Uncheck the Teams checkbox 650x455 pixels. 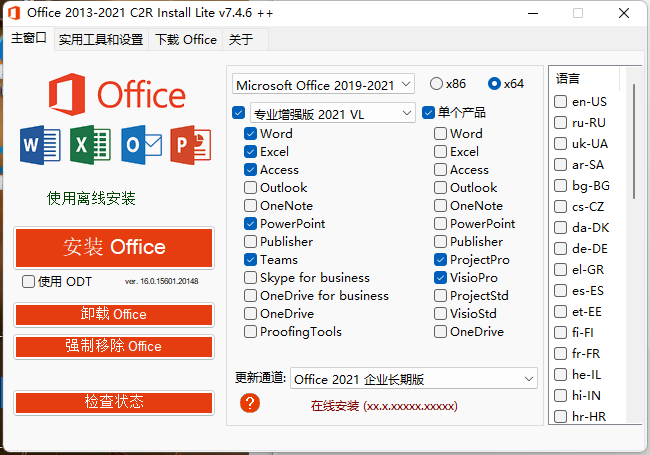[251, 260]
